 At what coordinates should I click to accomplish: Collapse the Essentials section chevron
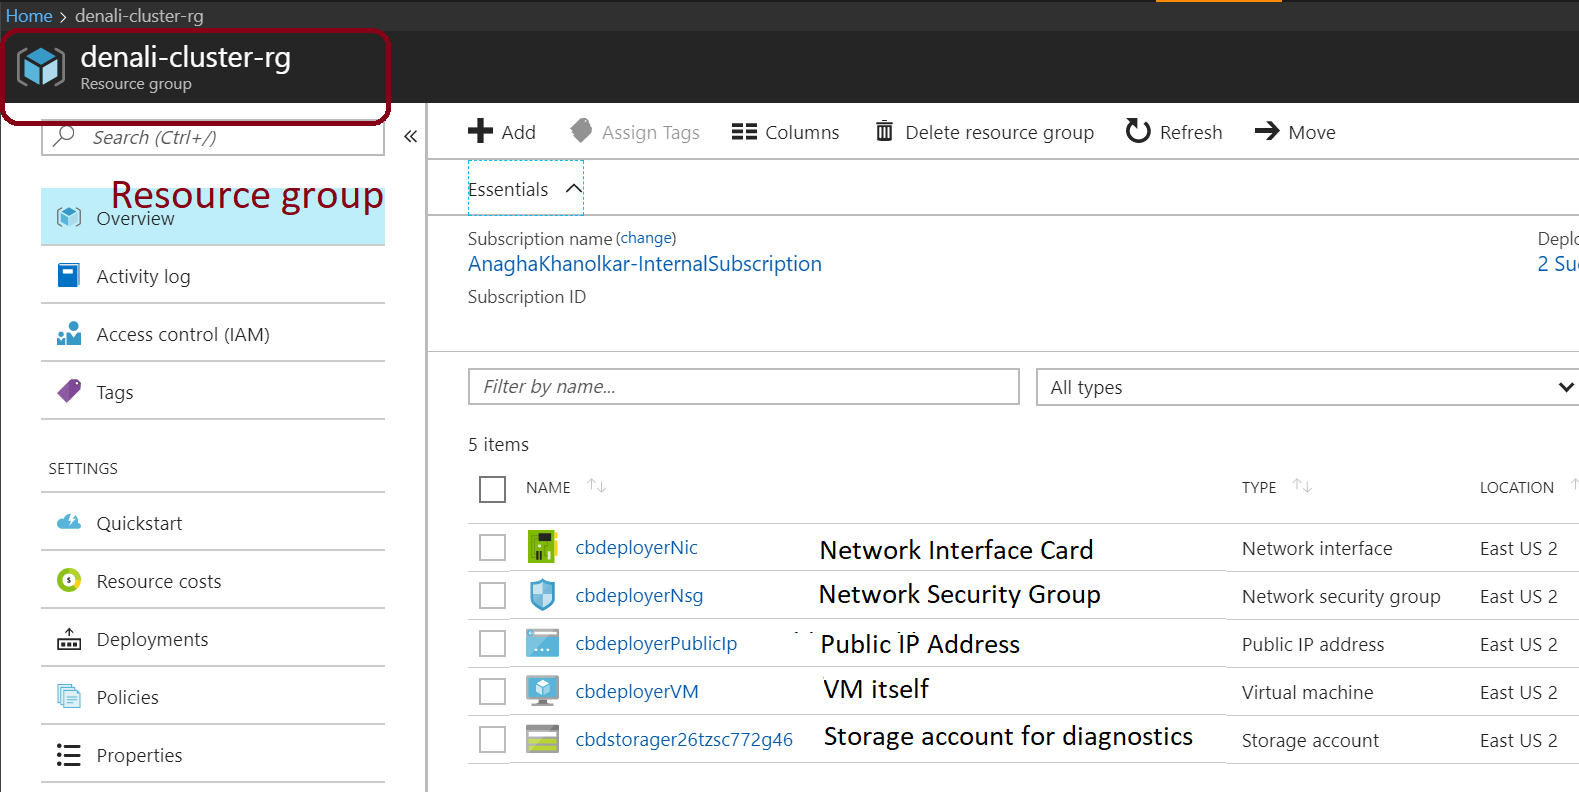tap(574, 188)
